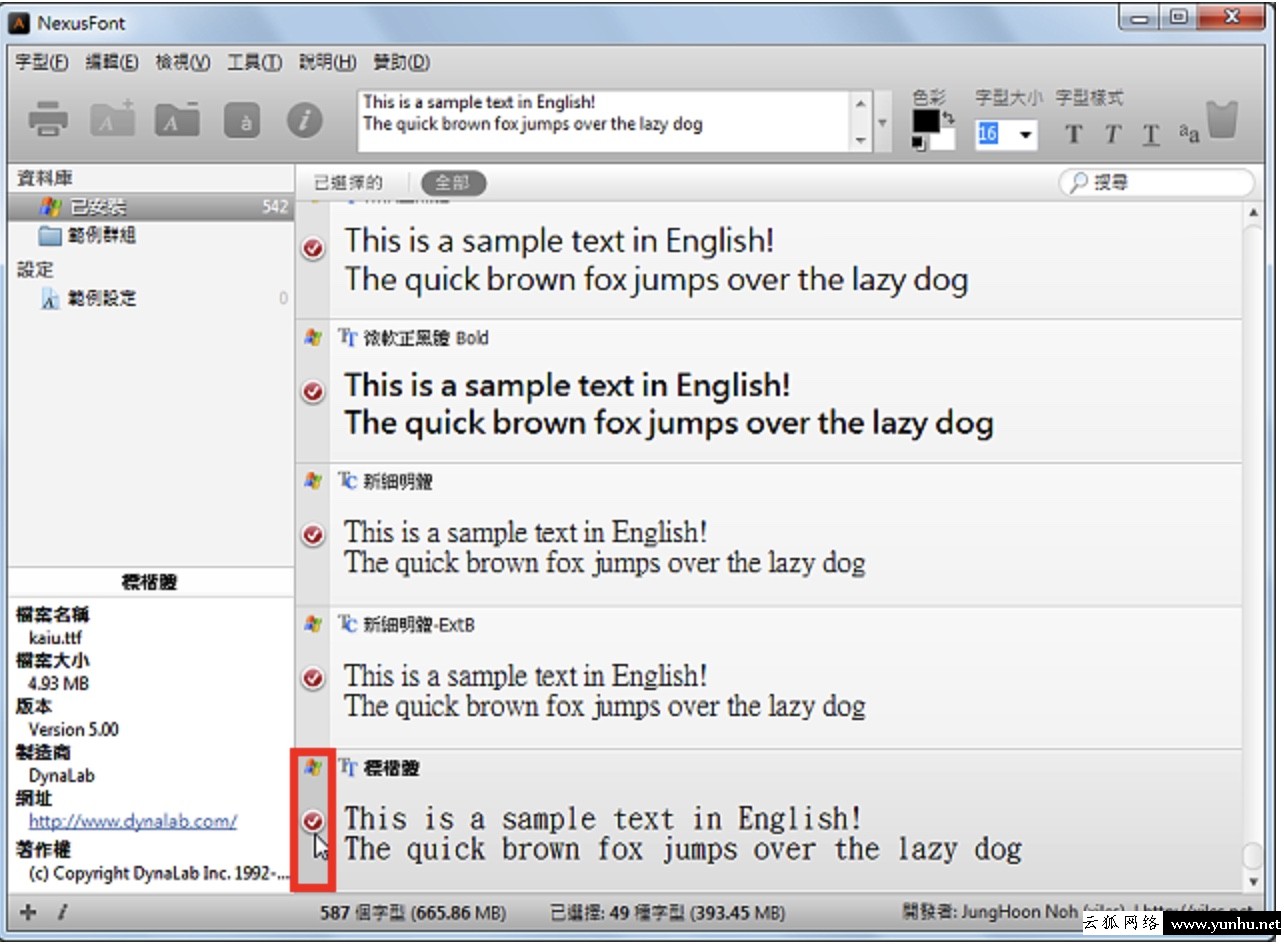Toggle red checkmark of the topmost font row

click(313, 248)
